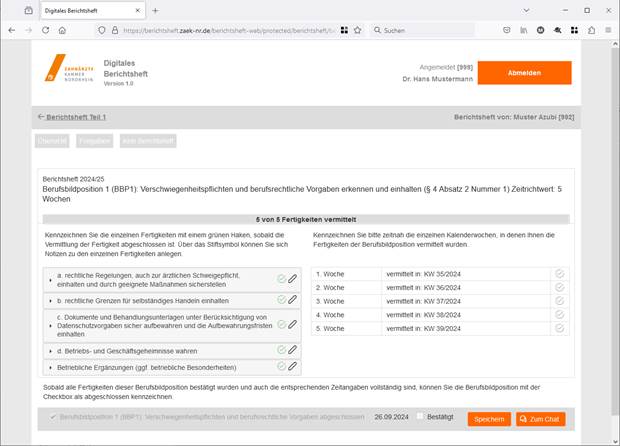Viewport: 620px width, 446px height.
Task: Click the name Dr. Hans Mustermann
Action: pyautogui.click(x=437, y=79)
